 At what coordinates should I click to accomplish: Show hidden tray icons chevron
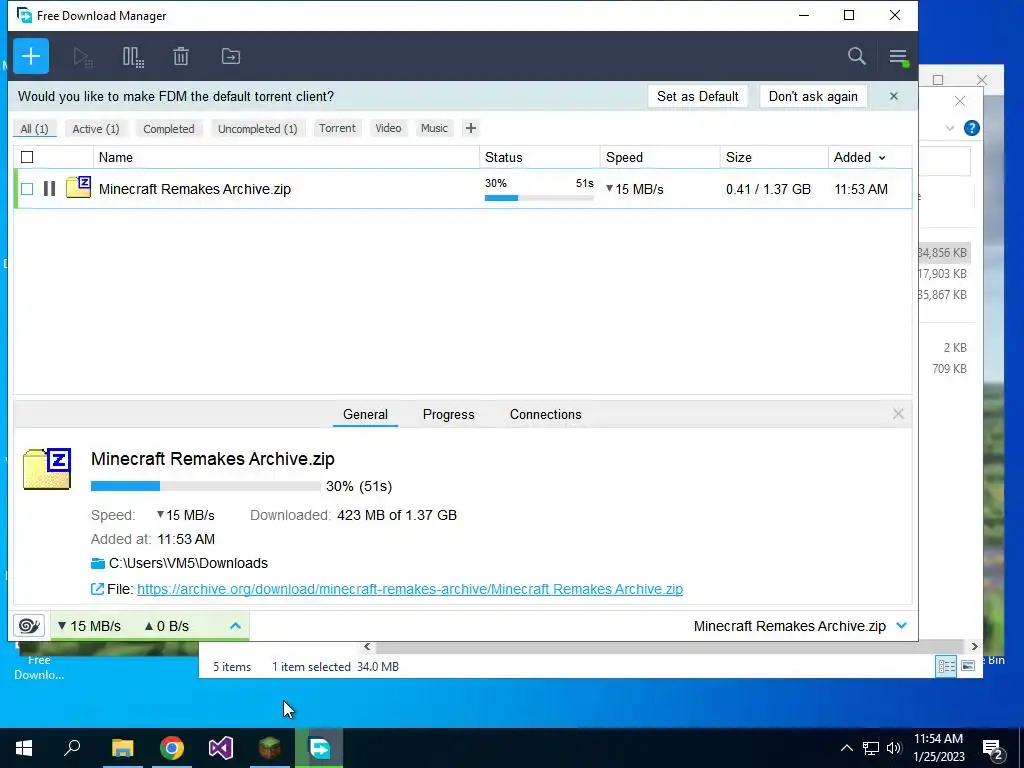click(846, 748)
